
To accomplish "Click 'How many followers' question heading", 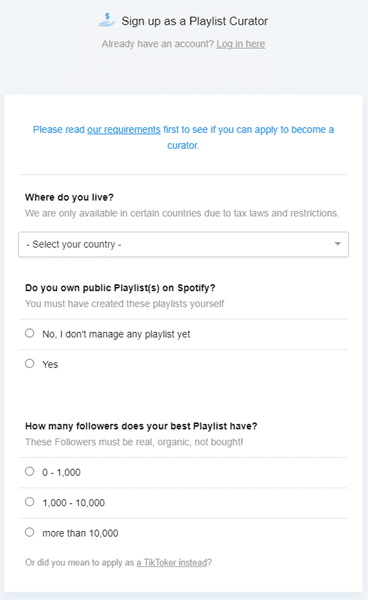I will 141,426.
